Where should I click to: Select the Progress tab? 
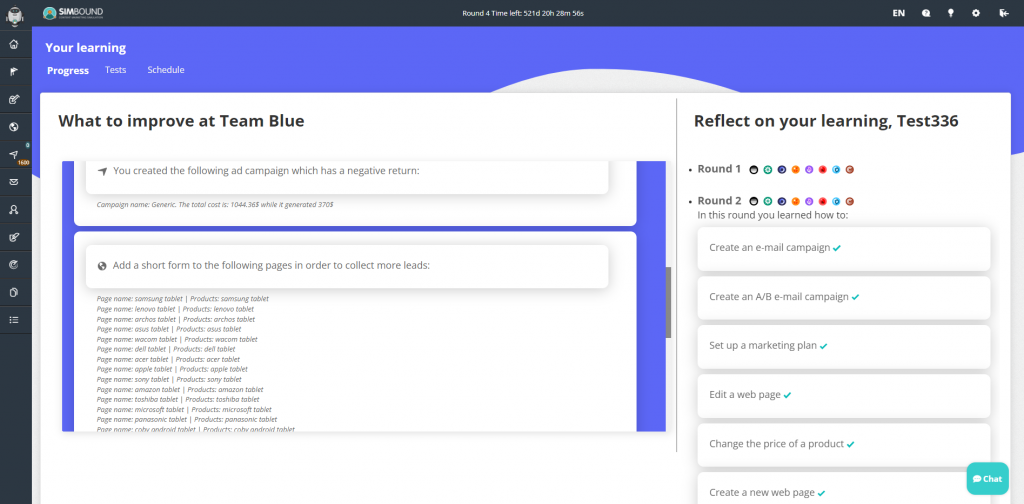(x=68, y=70)
